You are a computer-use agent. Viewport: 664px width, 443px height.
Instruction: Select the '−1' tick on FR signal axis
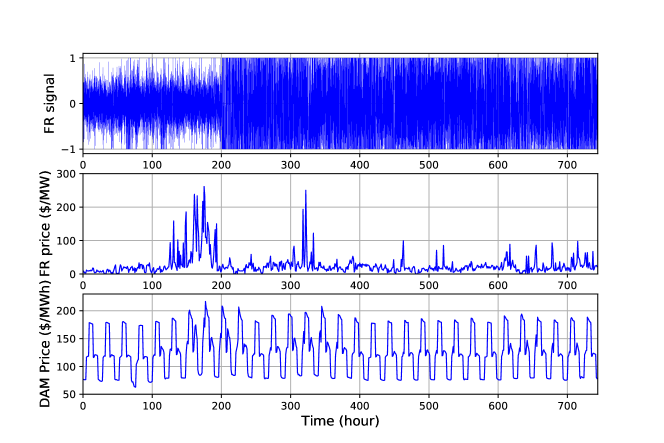69,150
